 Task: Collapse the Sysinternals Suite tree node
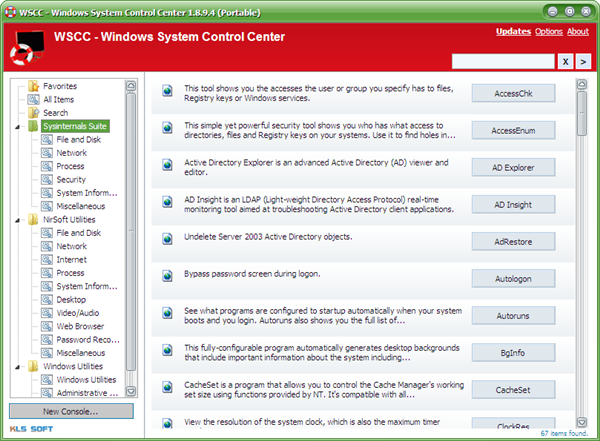[18, 127]
